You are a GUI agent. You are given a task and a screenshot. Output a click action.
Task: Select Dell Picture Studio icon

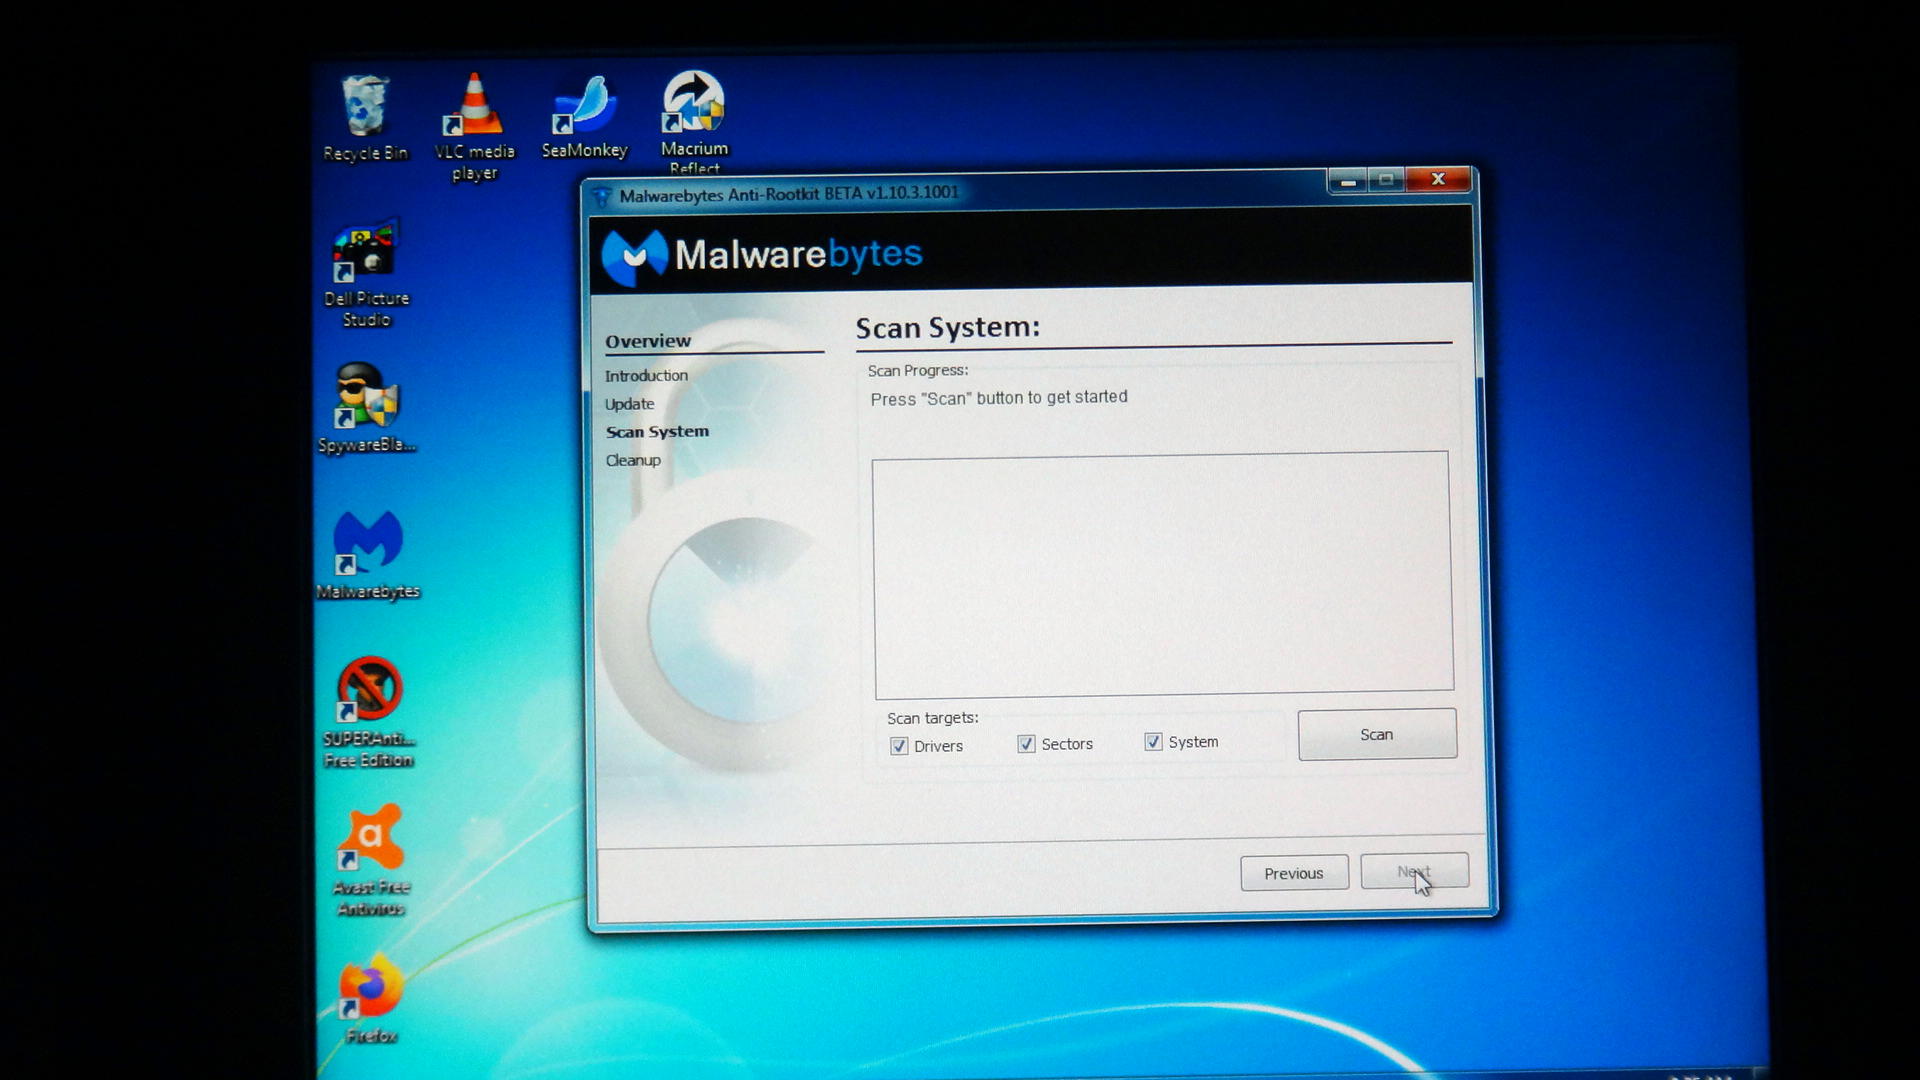coord(366,274)
